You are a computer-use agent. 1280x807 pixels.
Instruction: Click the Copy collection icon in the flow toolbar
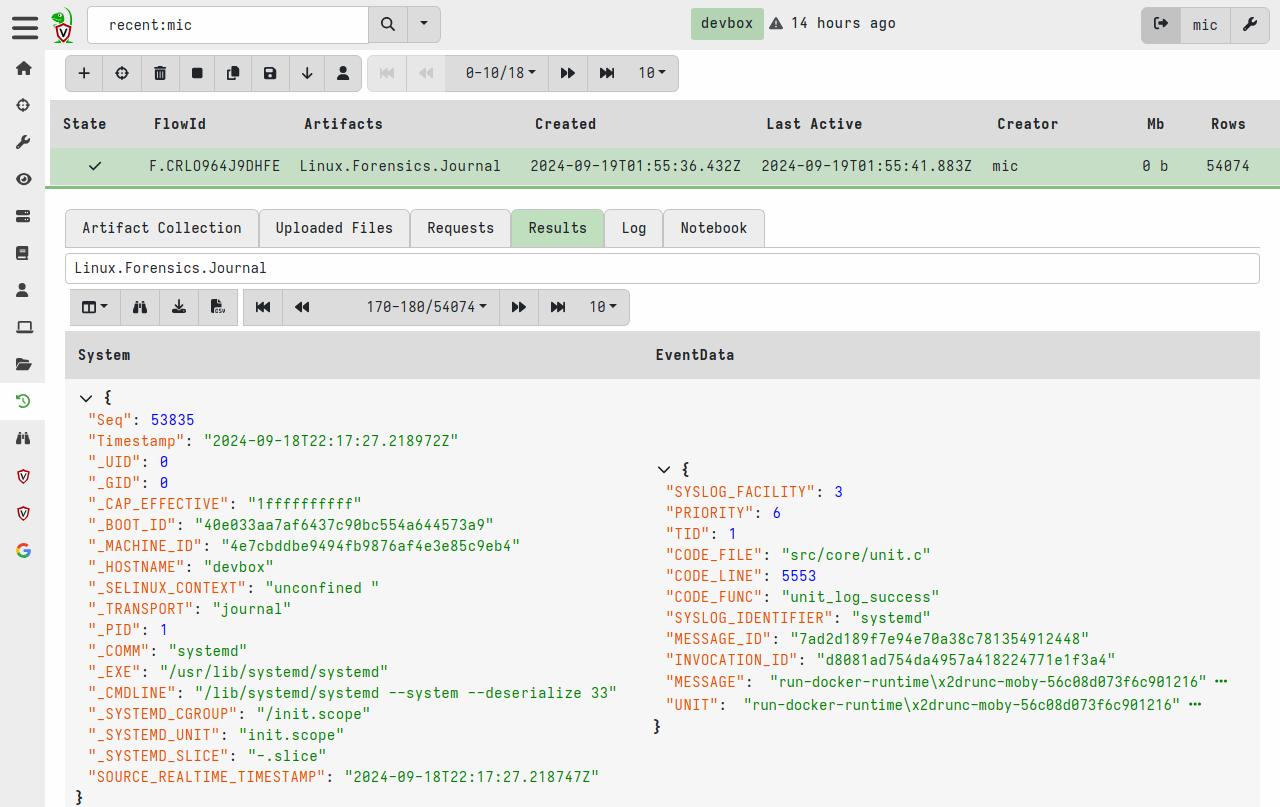click(235, 73)
